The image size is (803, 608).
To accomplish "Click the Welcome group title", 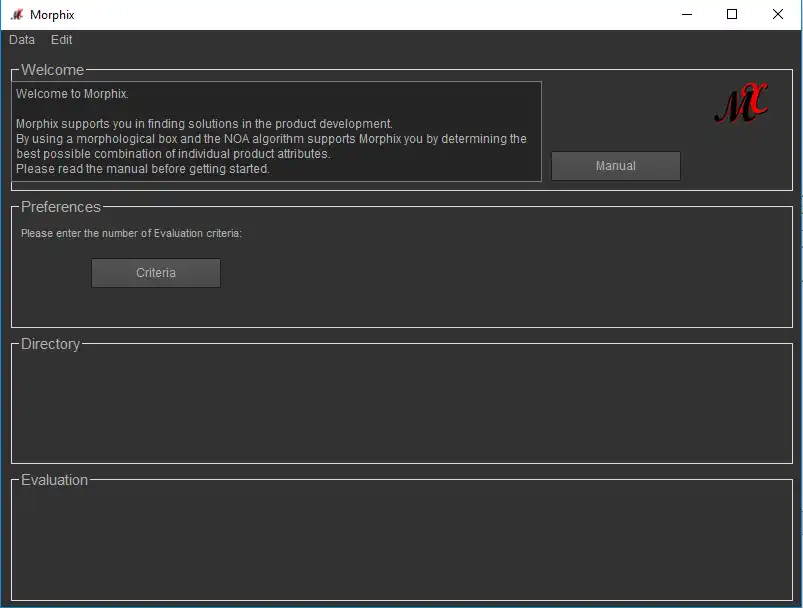I will coord(52,70).
